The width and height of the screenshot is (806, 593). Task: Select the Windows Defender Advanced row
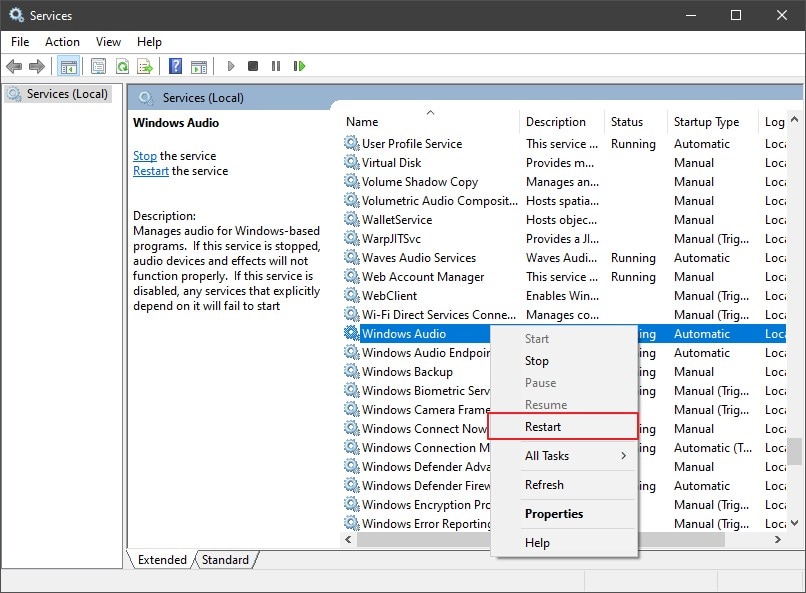tap(417, 467)
